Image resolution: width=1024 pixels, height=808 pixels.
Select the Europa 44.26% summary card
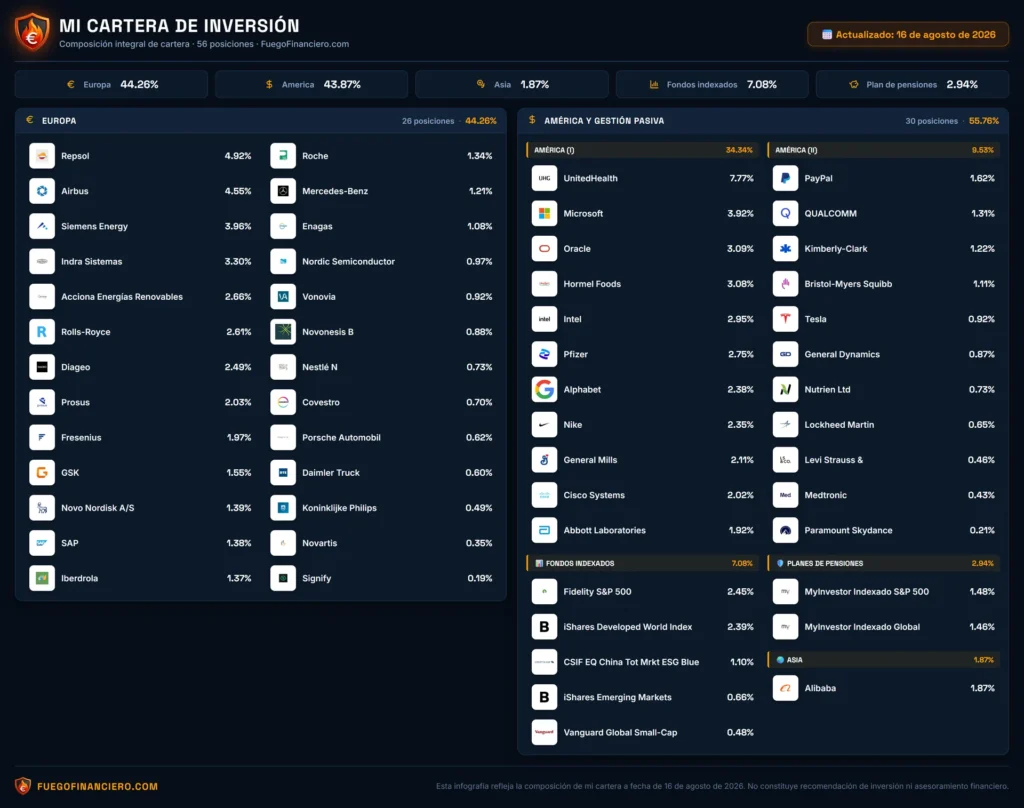click(111, 84)
